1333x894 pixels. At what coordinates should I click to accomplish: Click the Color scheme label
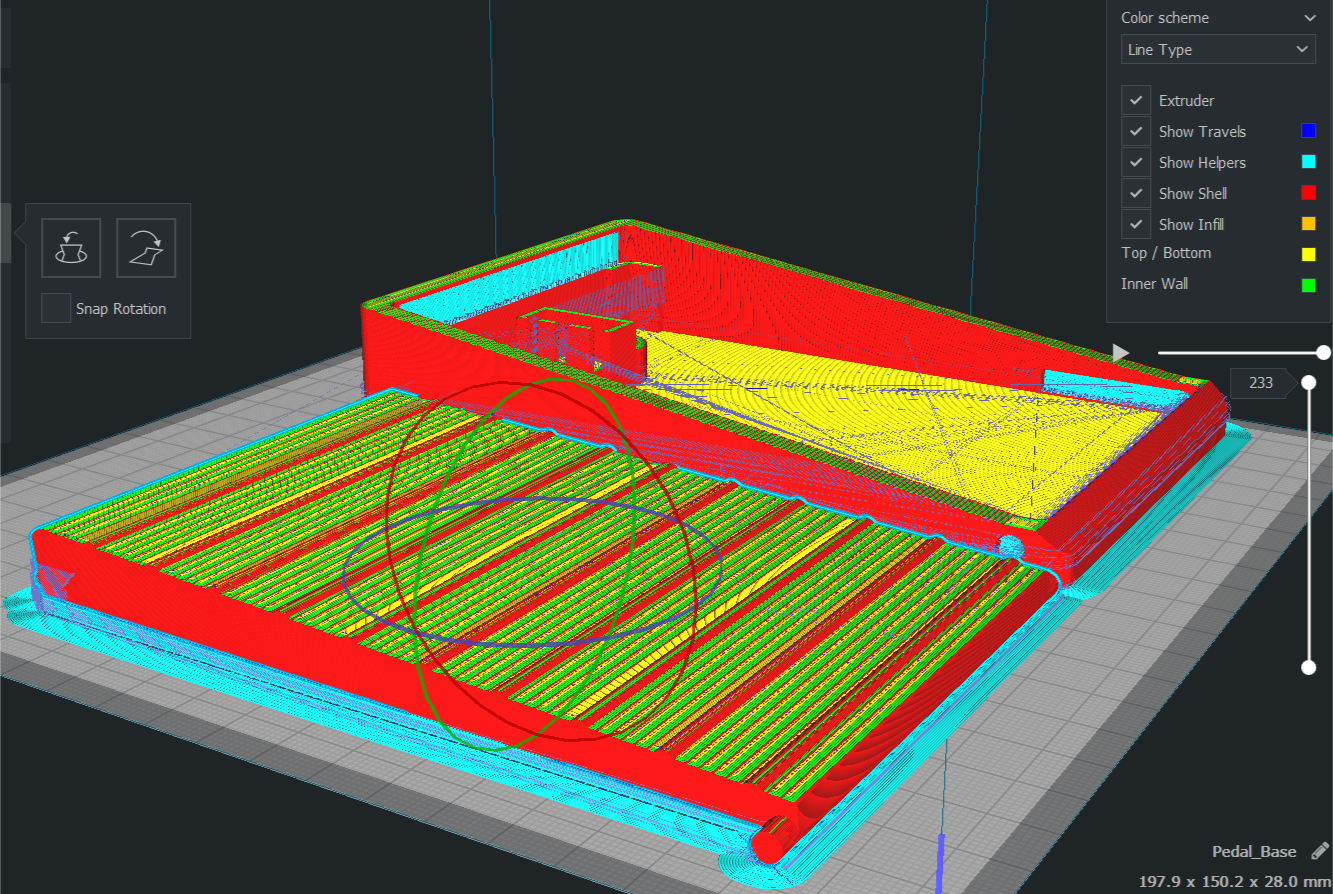1164,18
